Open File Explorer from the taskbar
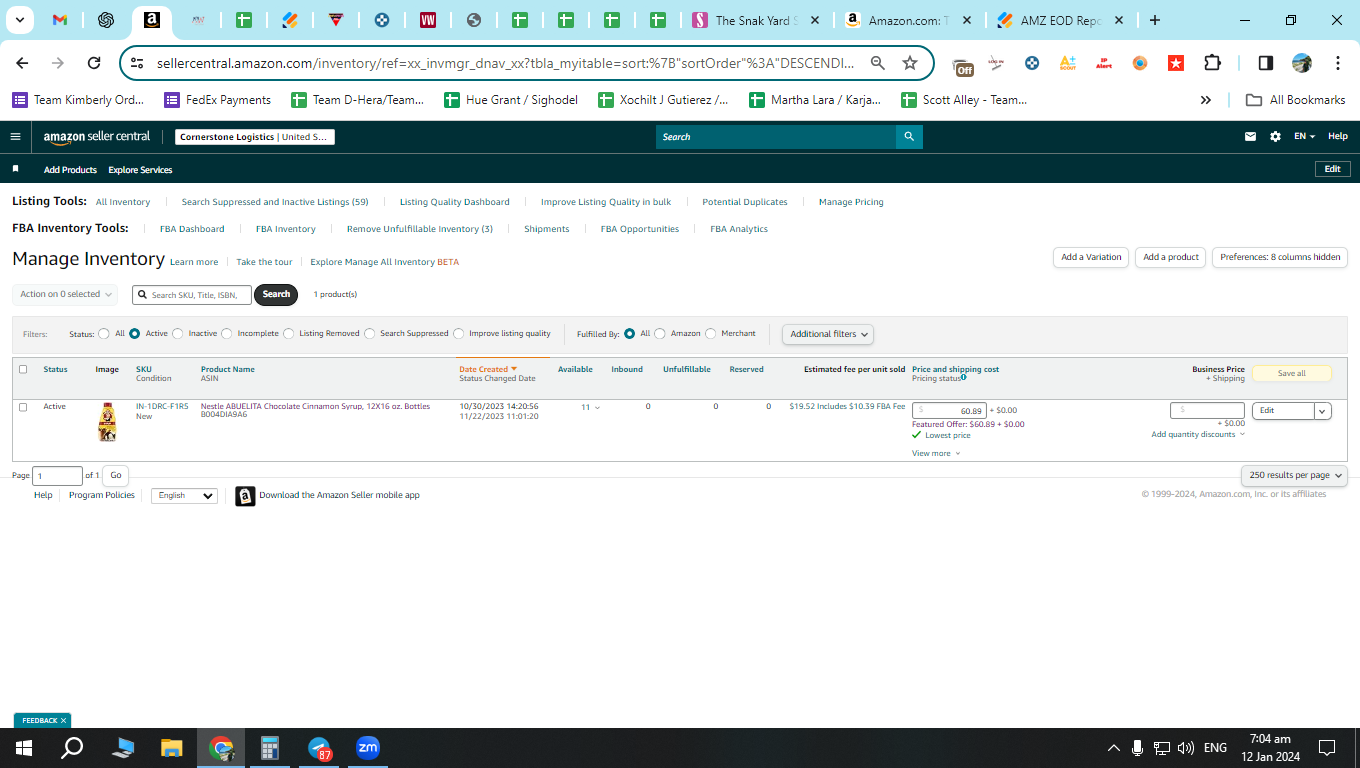 [172, 748]
